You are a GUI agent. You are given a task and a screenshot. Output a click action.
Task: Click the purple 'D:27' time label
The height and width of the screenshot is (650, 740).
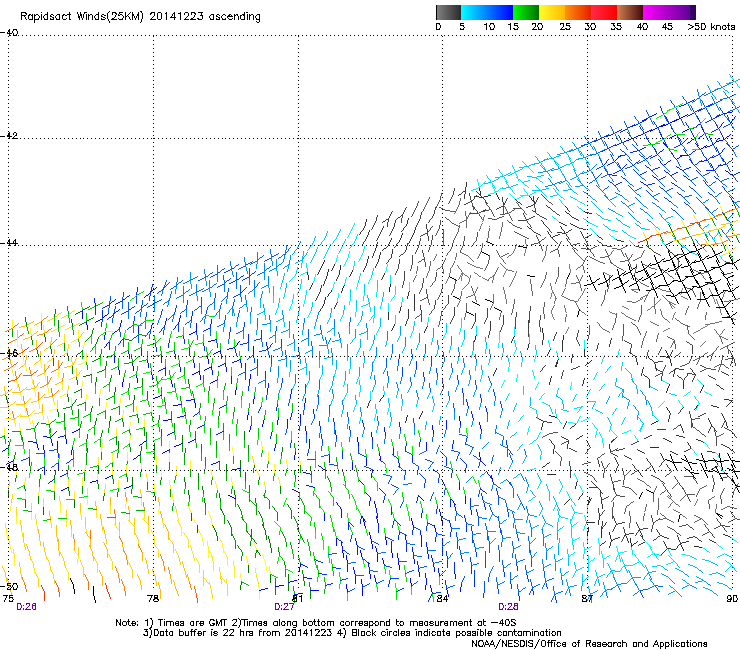tap(284, 607)
